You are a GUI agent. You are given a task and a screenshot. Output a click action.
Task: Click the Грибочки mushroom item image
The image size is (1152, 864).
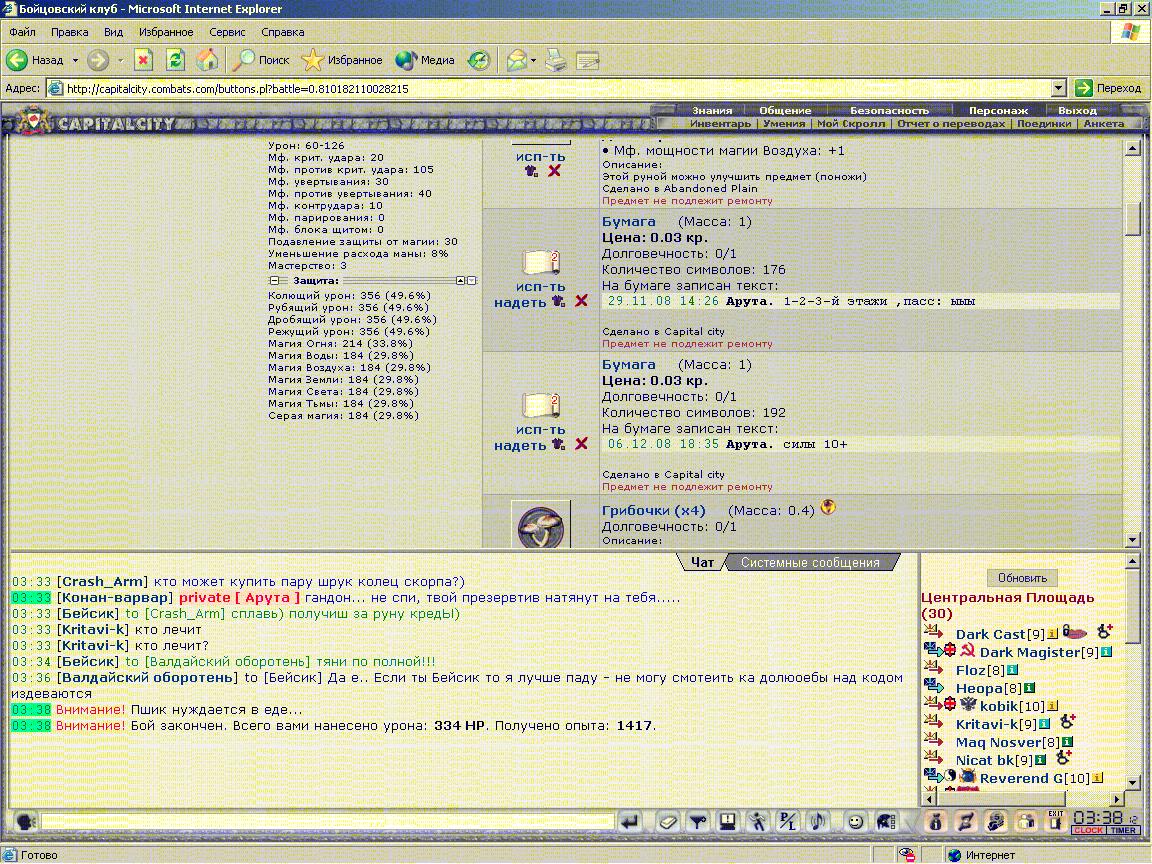pyautogui.click(x=541, y=525)
